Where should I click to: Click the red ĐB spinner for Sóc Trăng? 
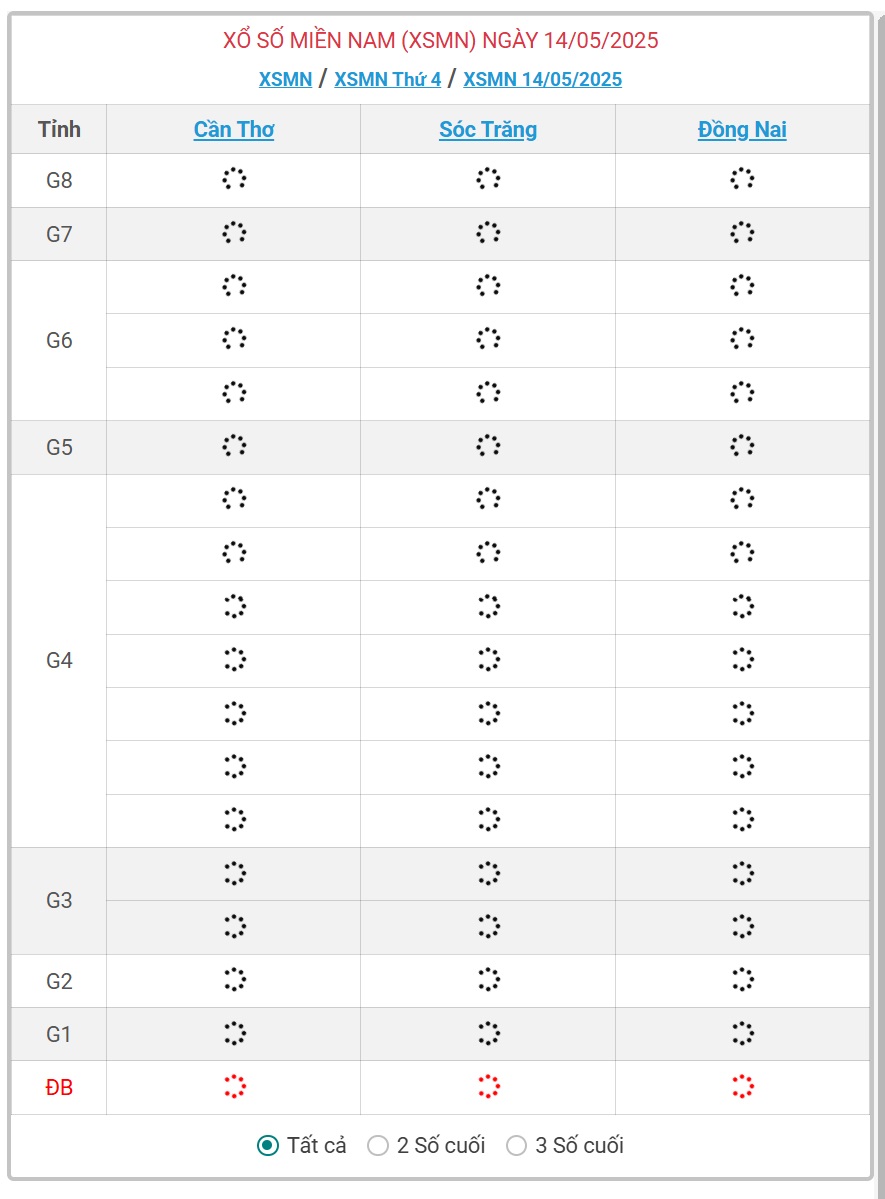click(488, 1087)
